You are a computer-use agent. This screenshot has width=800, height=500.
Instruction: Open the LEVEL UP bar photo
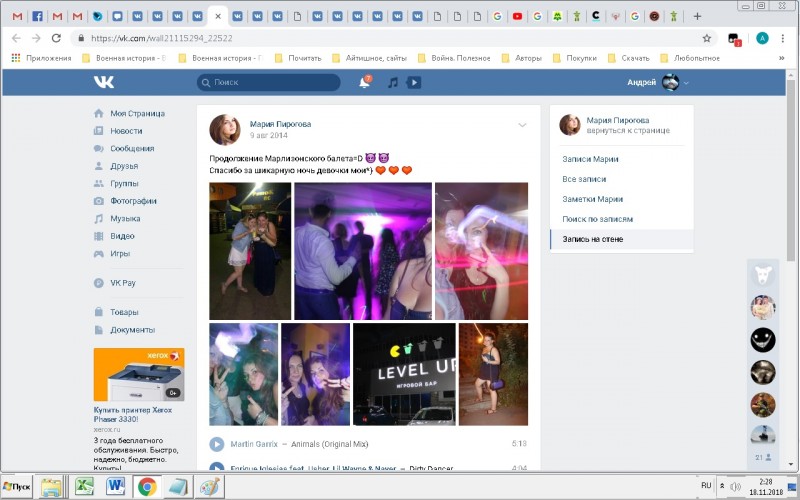tap(404, 374)
